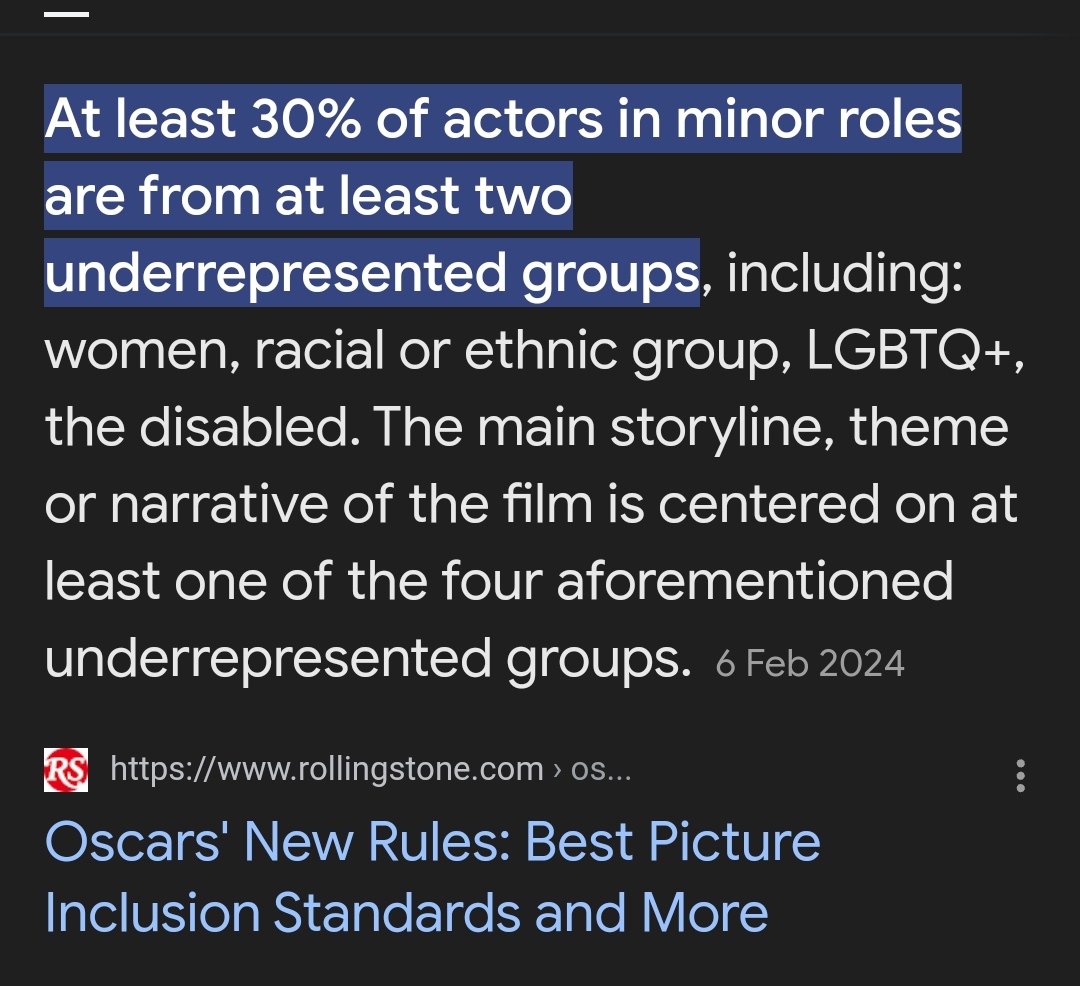Click the word 'including:' in the snippet
The width and height of the screenshot is (1080, 986).
coord(845,273)
